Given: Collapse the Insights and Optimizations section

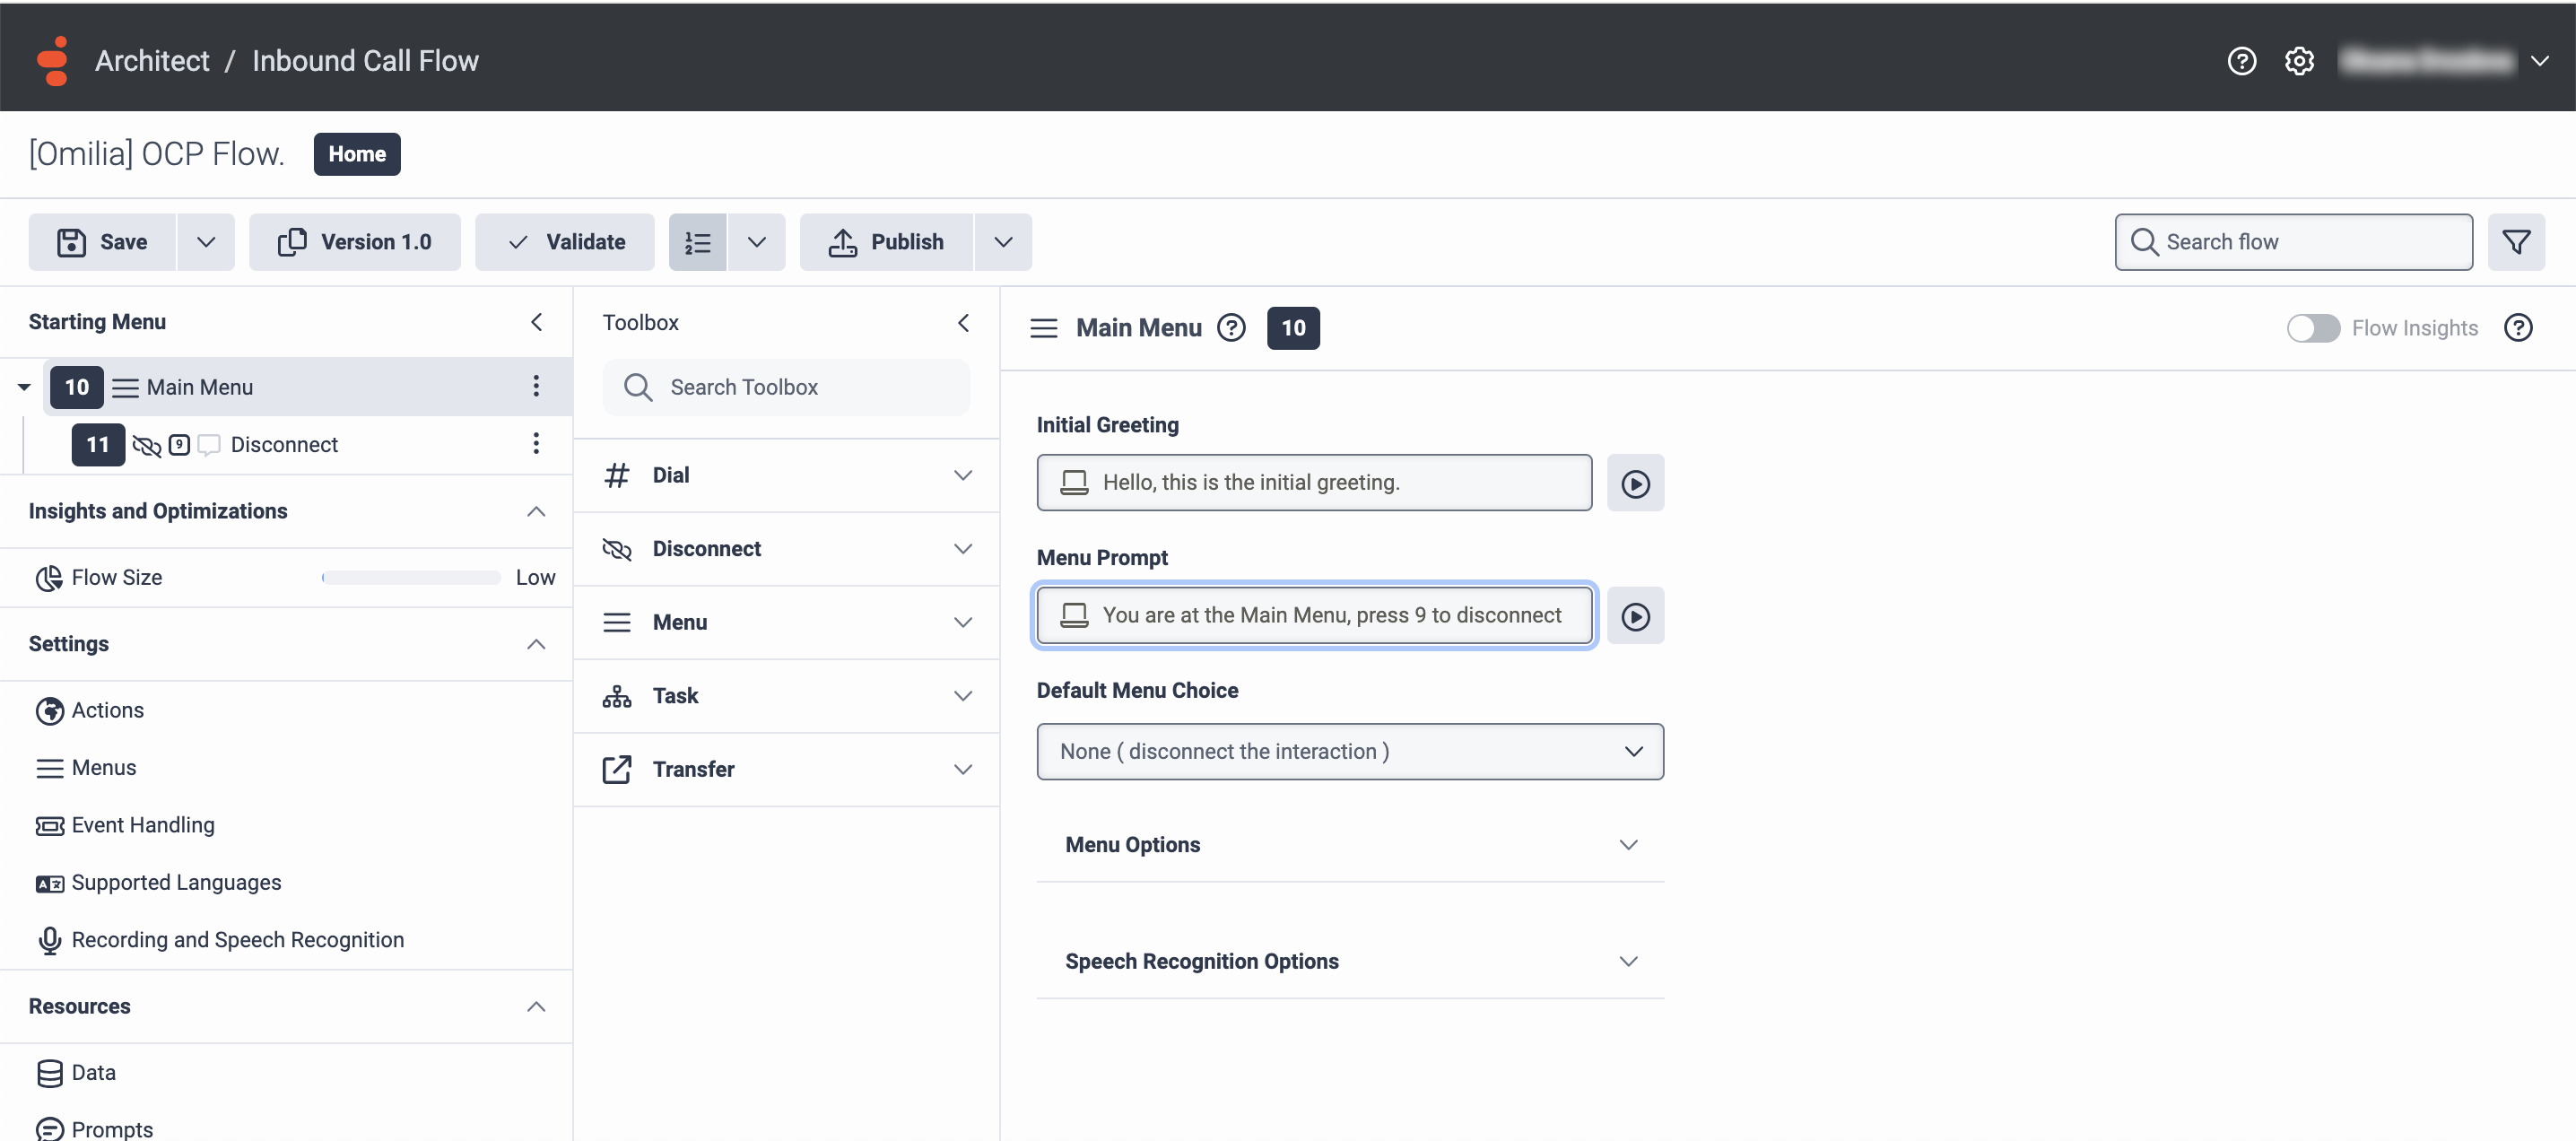Looking at the screenshot, I should click(x=536, y=511).
